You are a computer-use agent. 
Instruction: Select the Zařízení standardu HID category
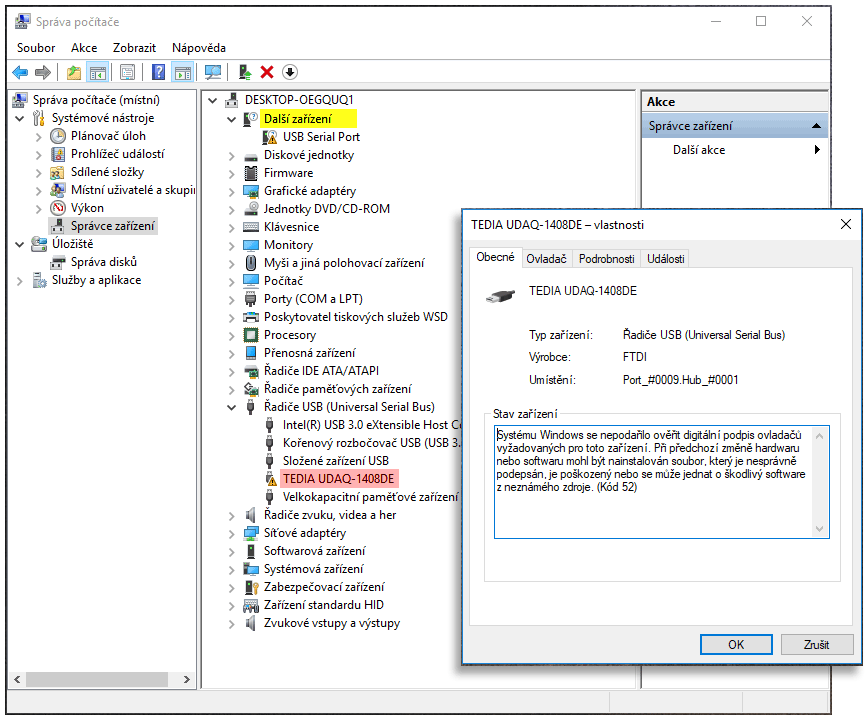coord(323,605)
